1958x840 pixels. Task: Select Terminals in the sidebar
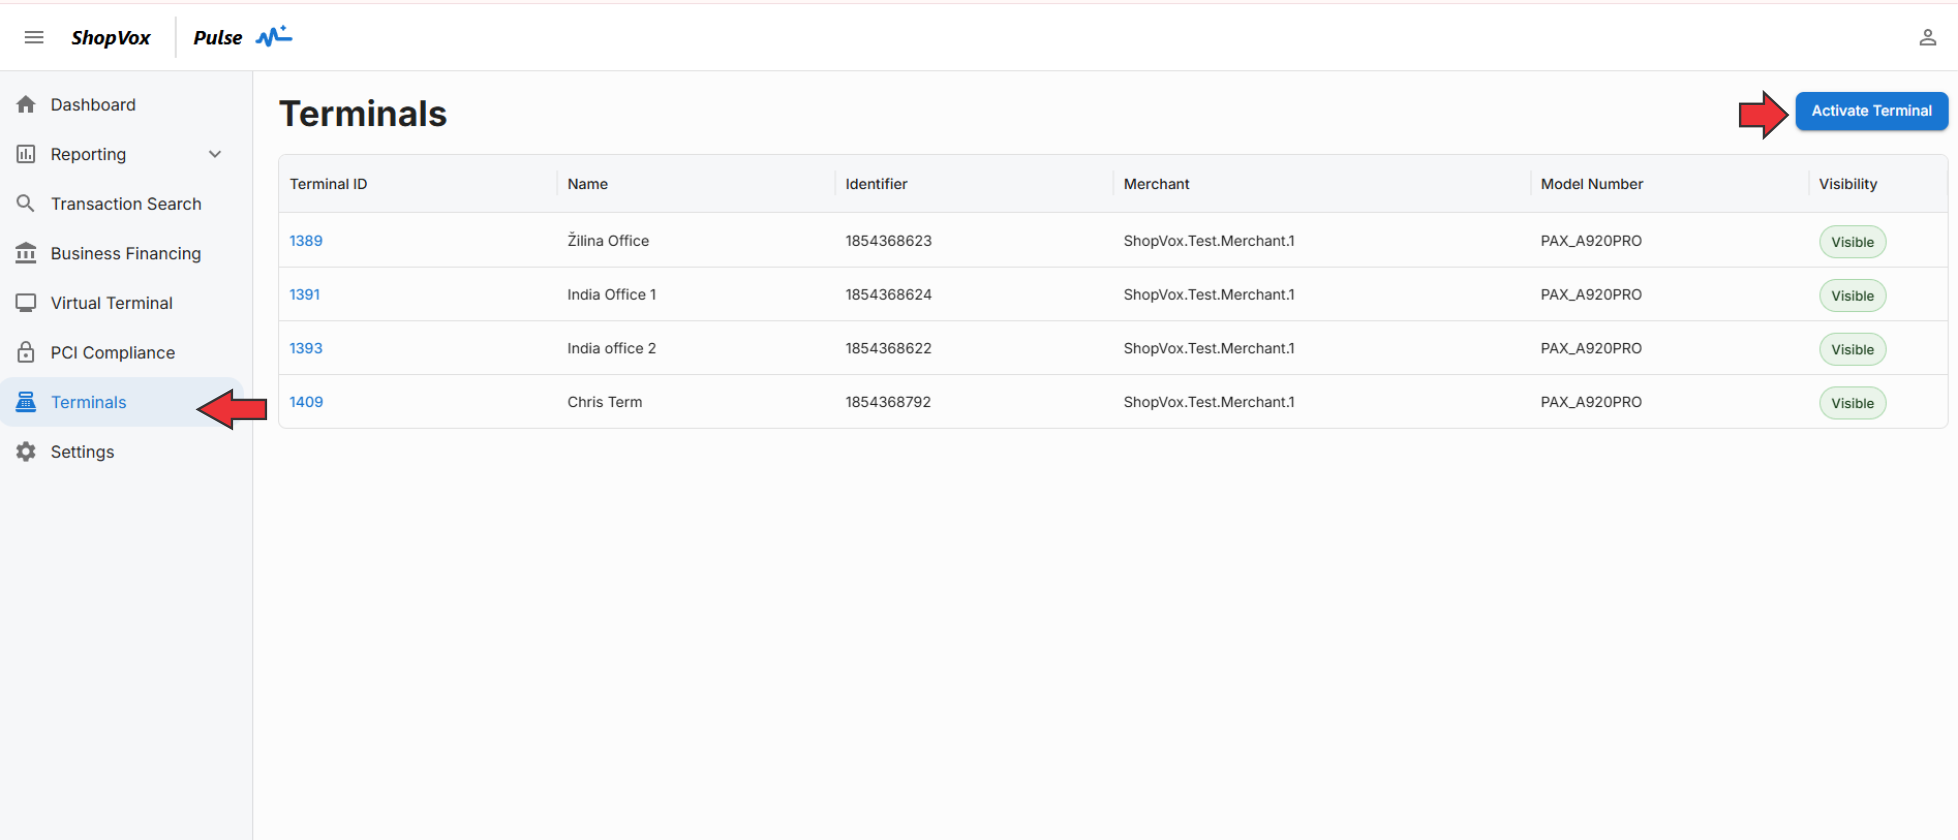89,402
